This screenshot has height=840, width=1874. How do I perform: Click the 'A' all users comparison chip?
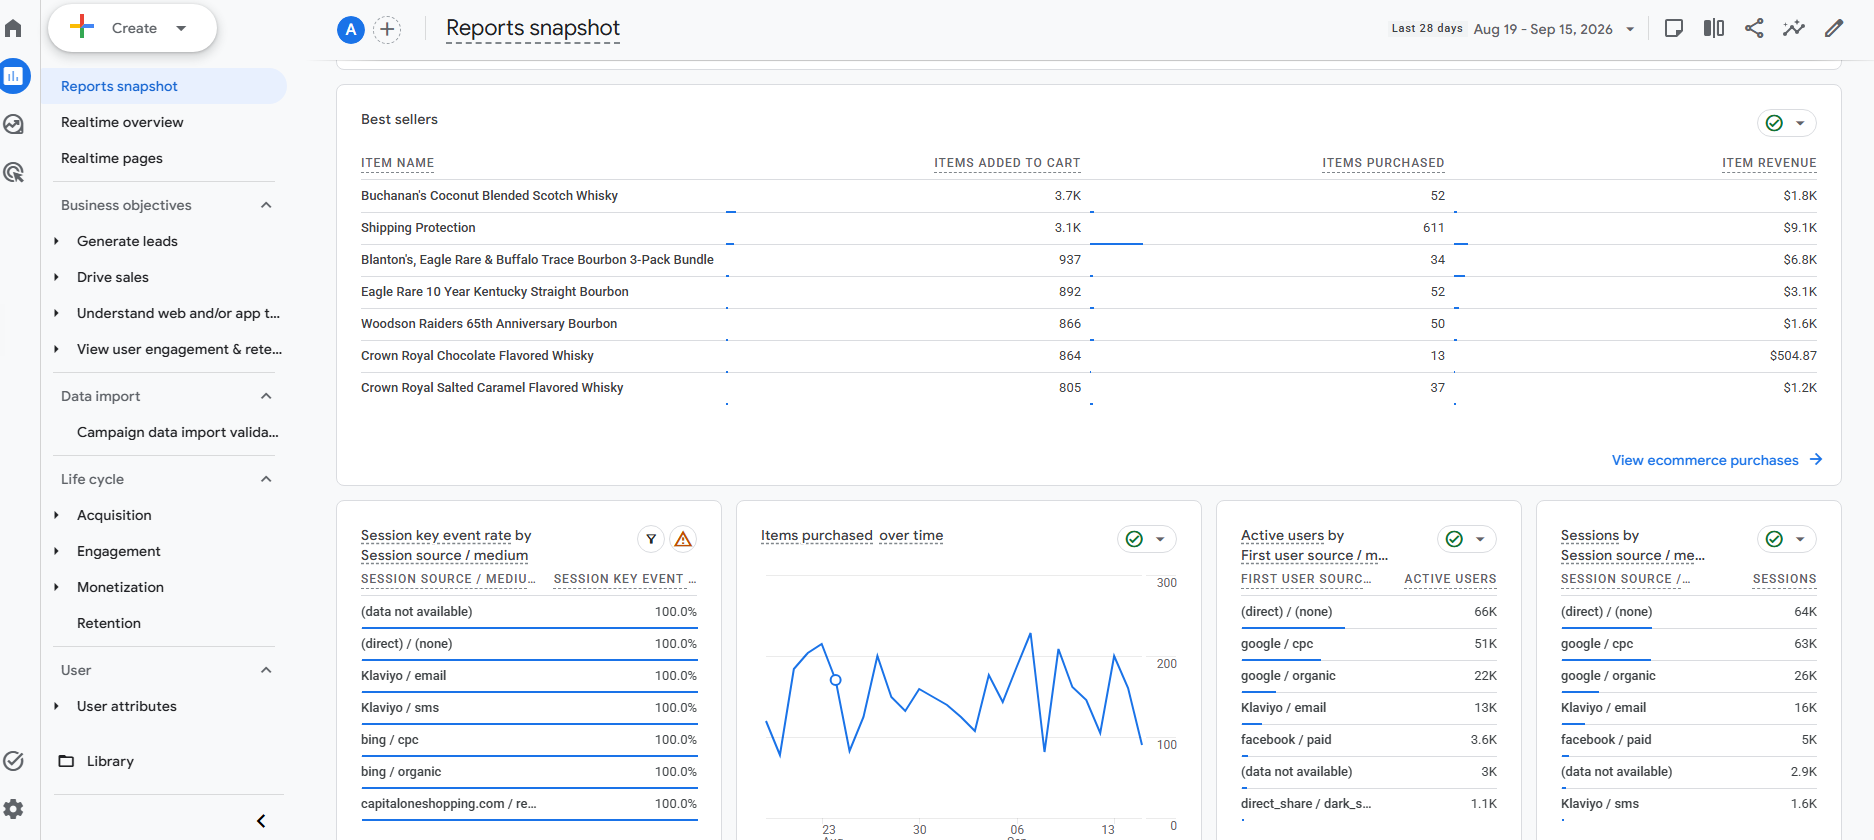[x=350, y=30]
